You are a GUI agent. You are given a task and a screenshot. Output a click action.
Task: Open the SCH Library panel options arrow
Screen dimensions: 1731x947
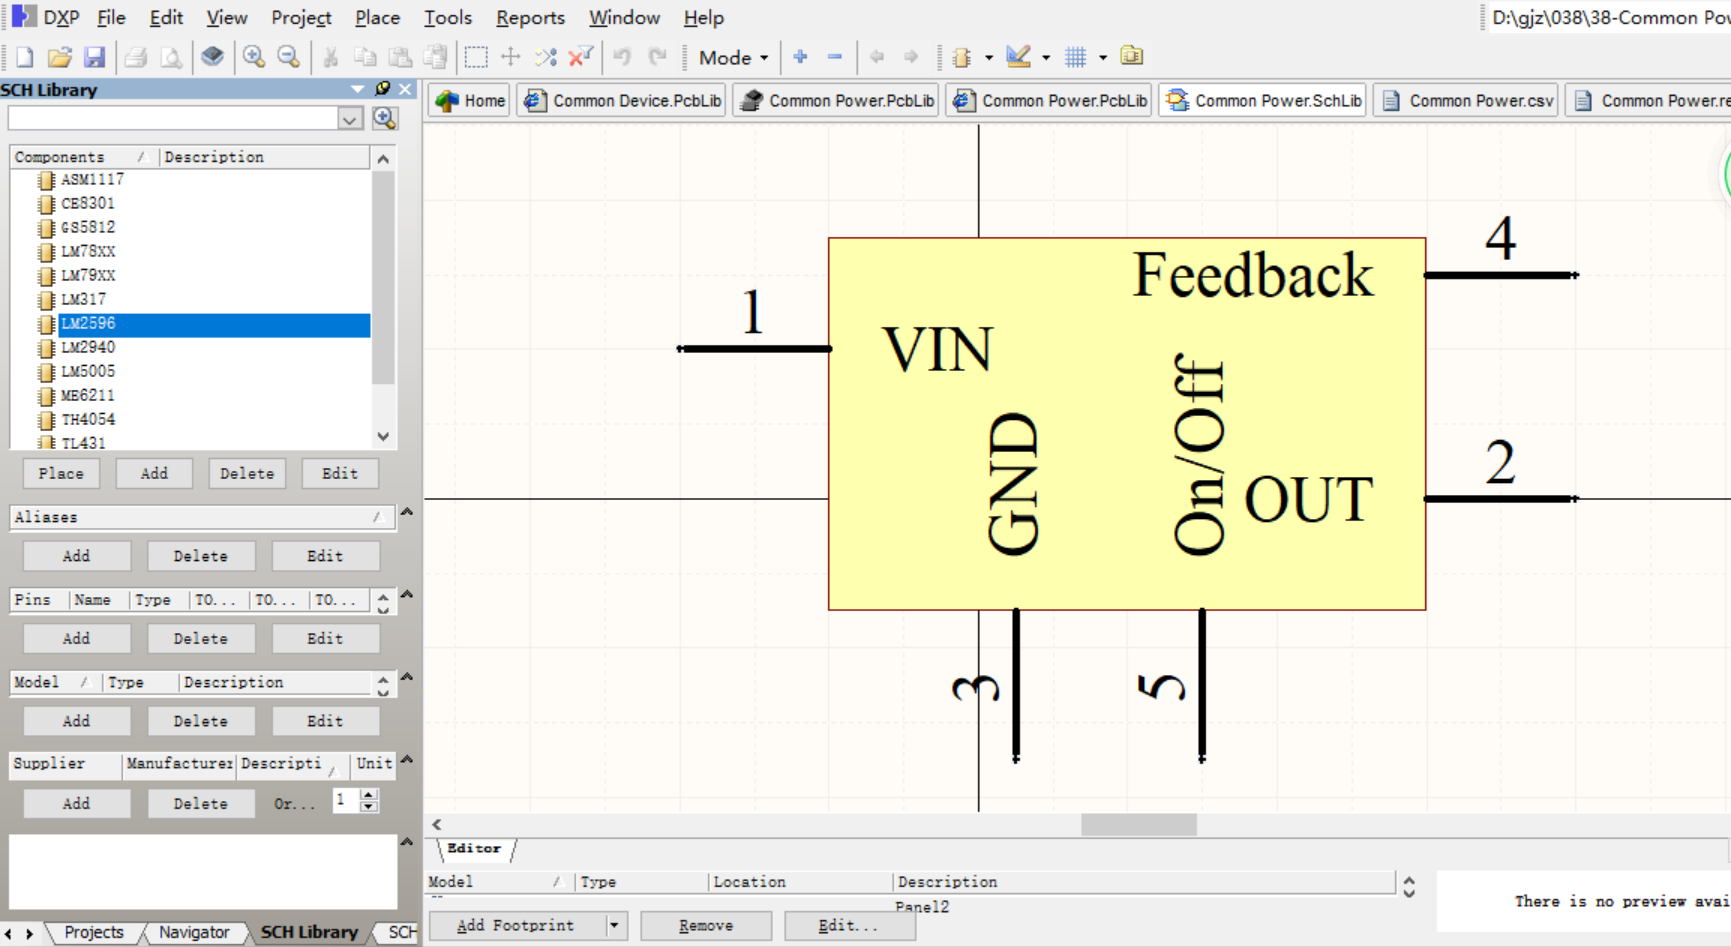coord(357,89)
